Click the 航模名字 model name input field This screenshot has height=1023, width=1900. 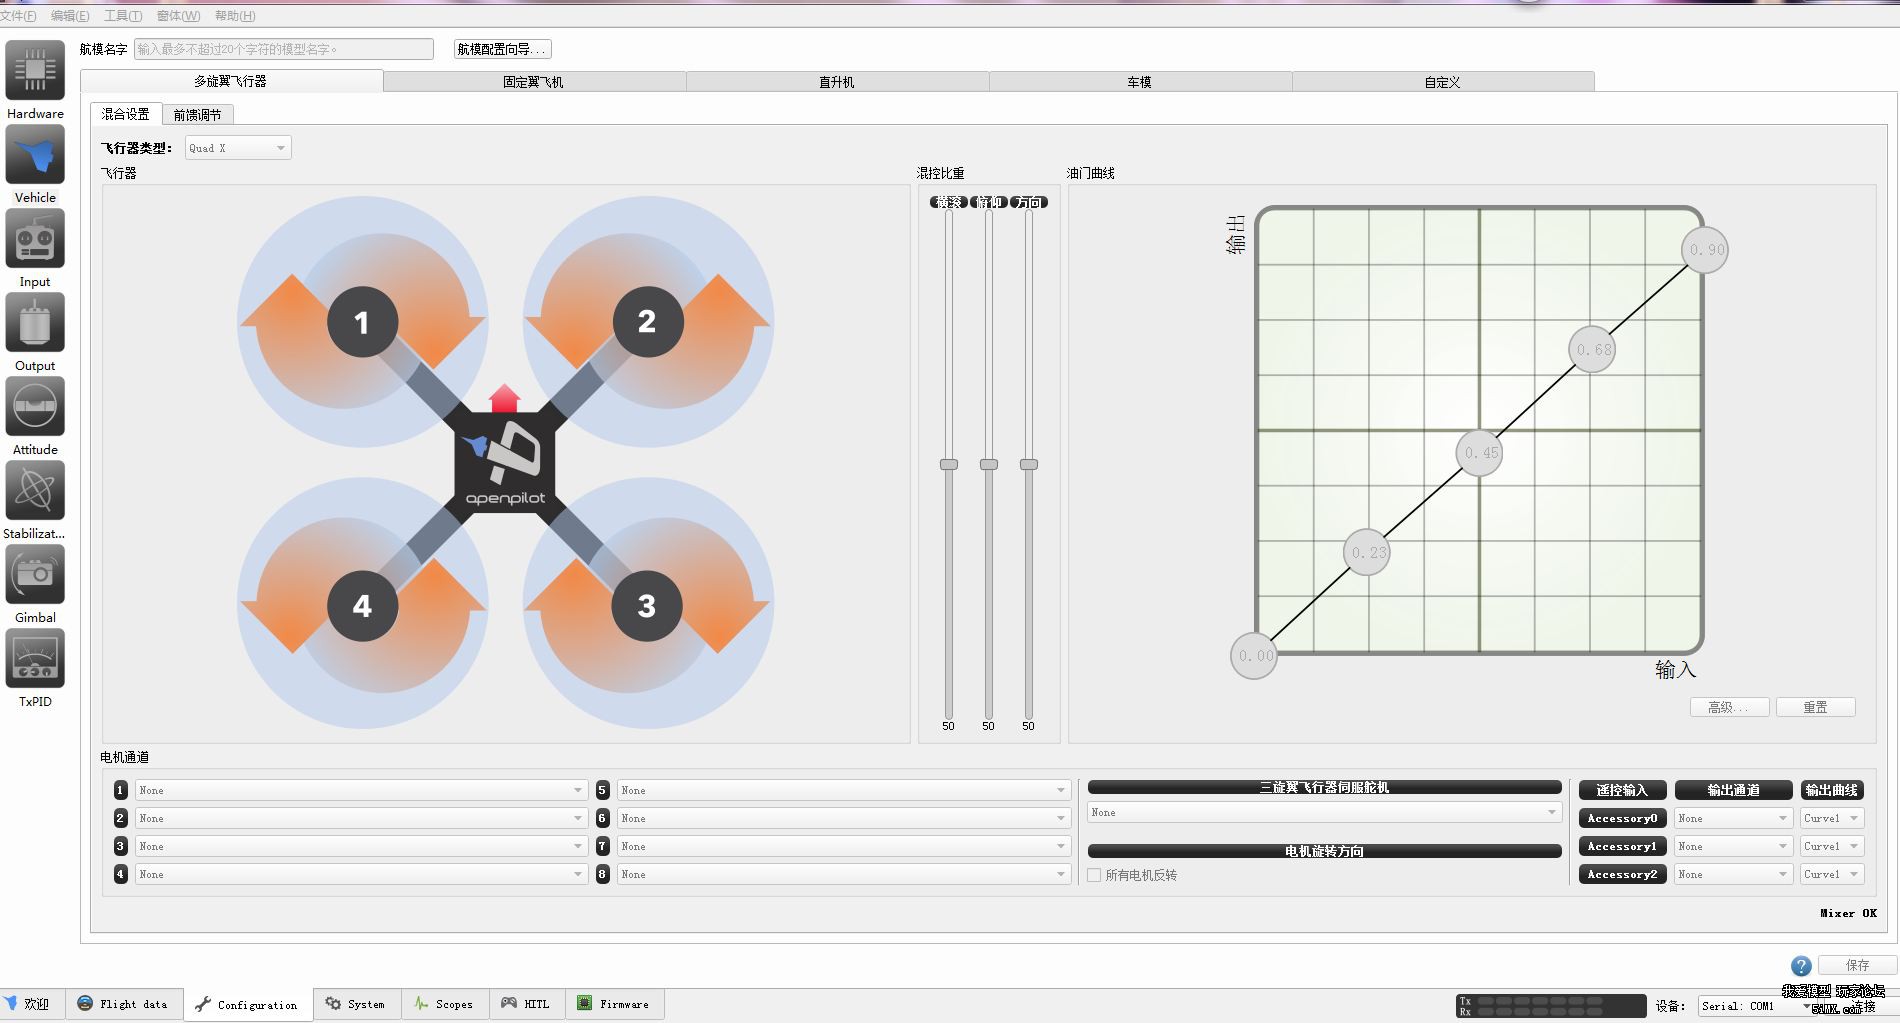coord(284,49)
